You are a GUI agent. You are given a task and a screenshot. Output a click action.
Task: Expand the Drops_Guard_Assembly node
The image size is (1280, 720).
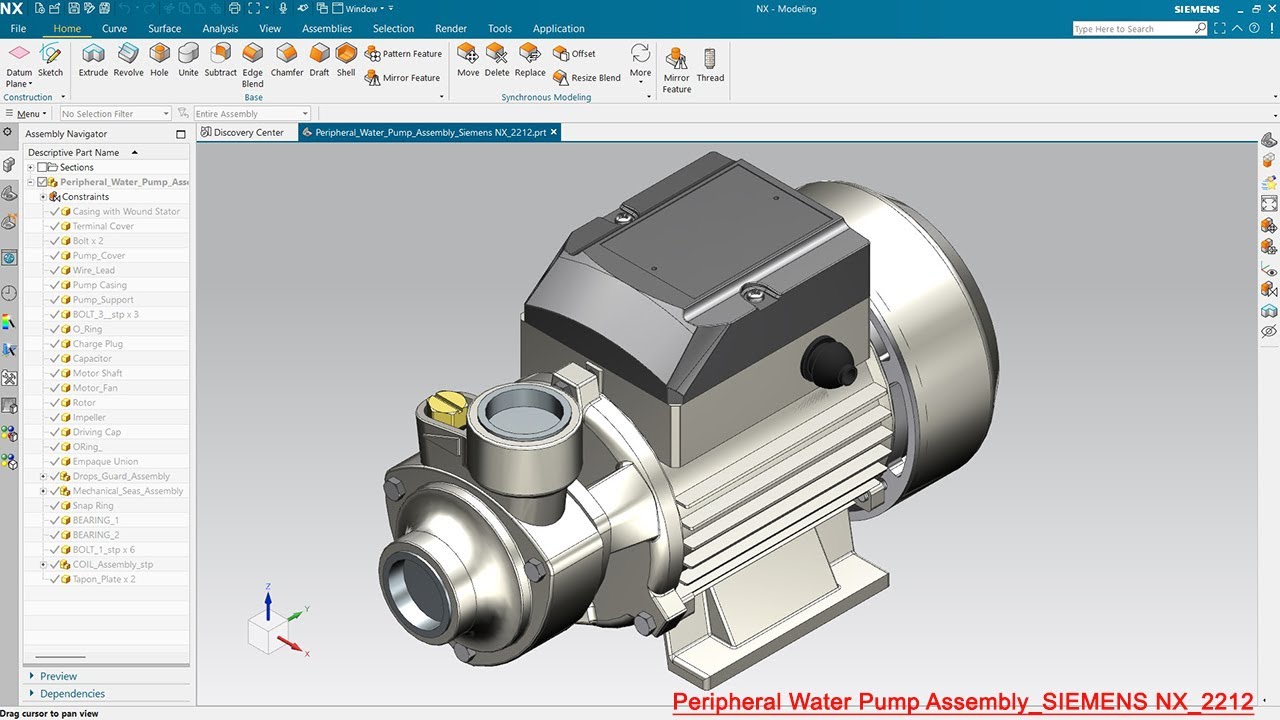[x=43, y=477]
